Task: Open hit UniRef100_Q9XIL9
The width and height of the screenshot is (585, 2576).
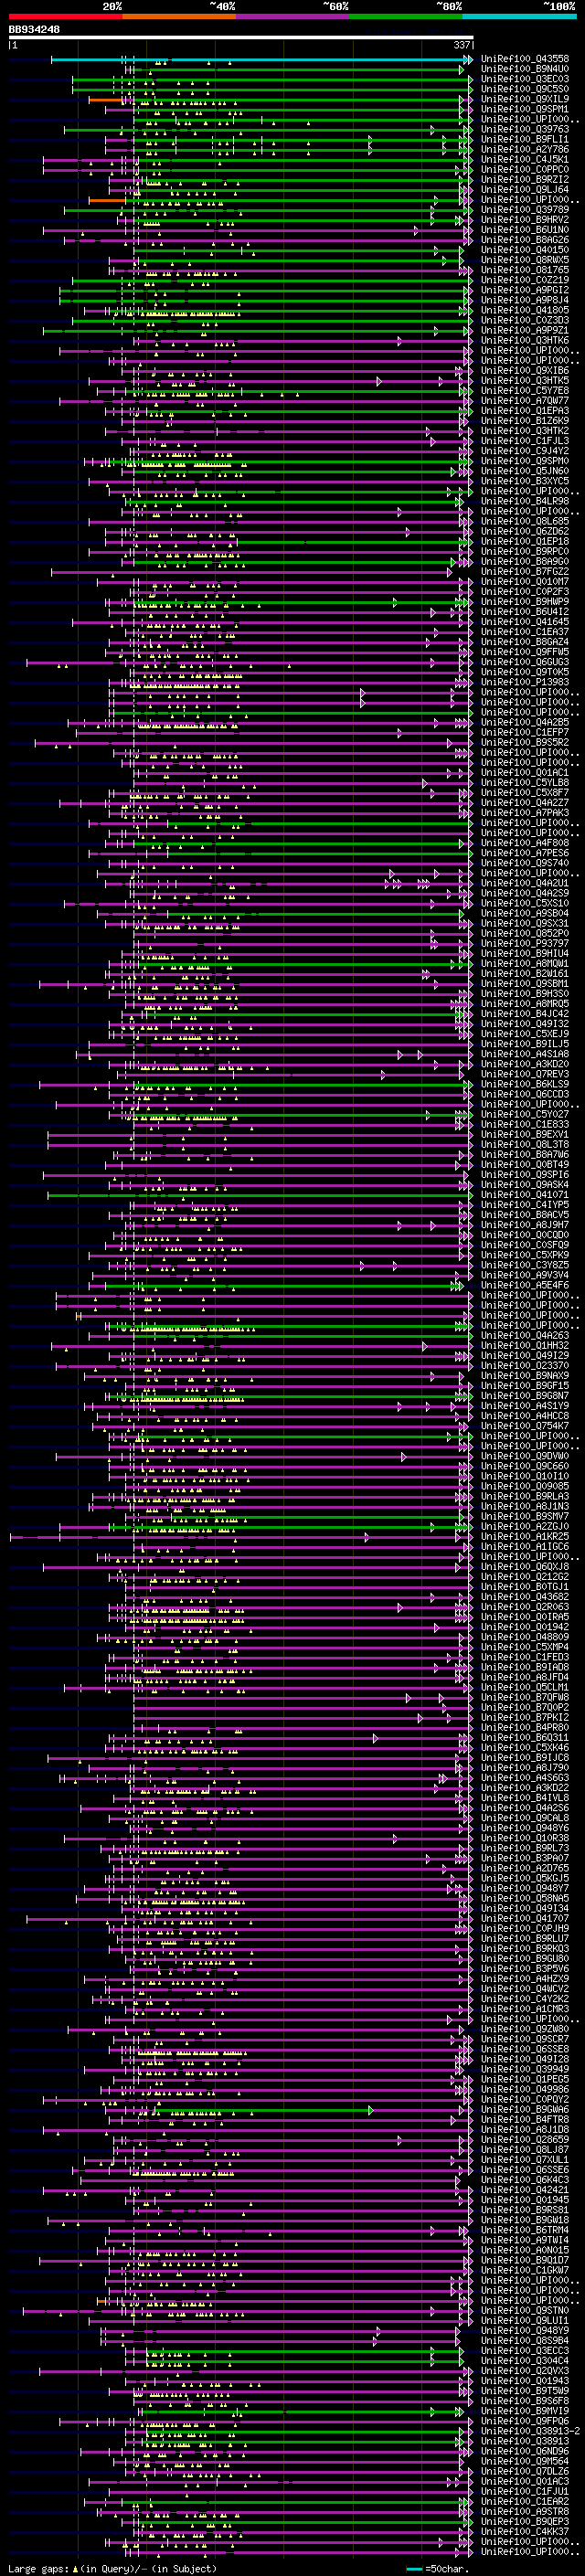Action: click(x=525, y=99)
